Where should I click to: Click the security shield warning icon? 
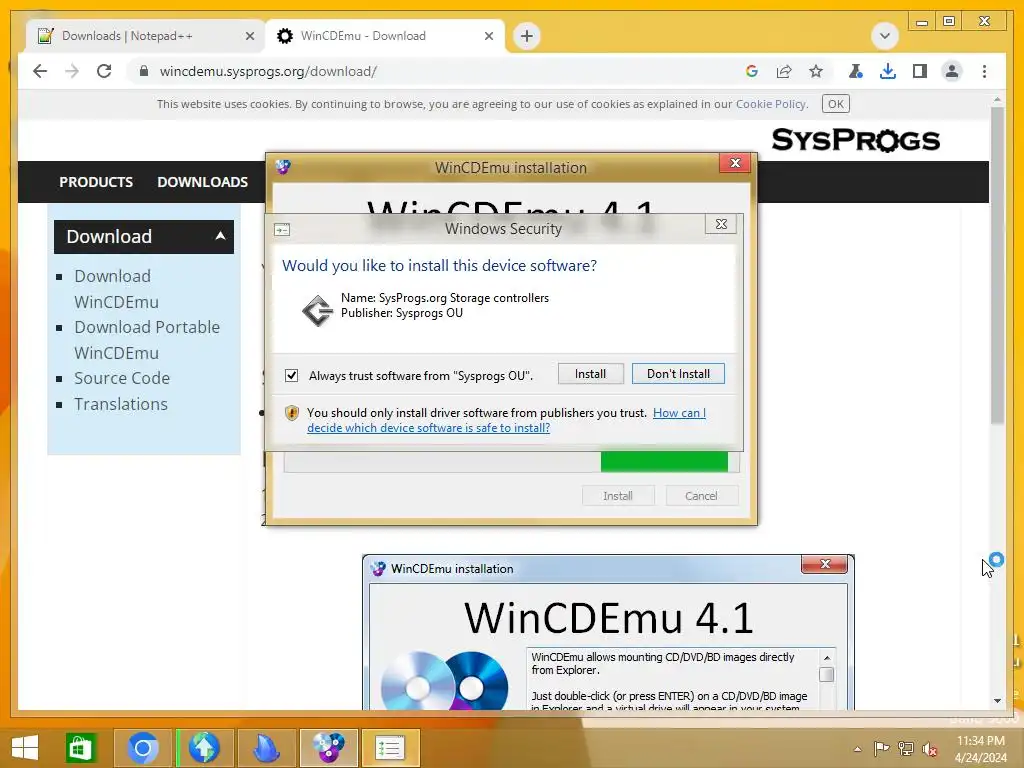coord(292,413)
